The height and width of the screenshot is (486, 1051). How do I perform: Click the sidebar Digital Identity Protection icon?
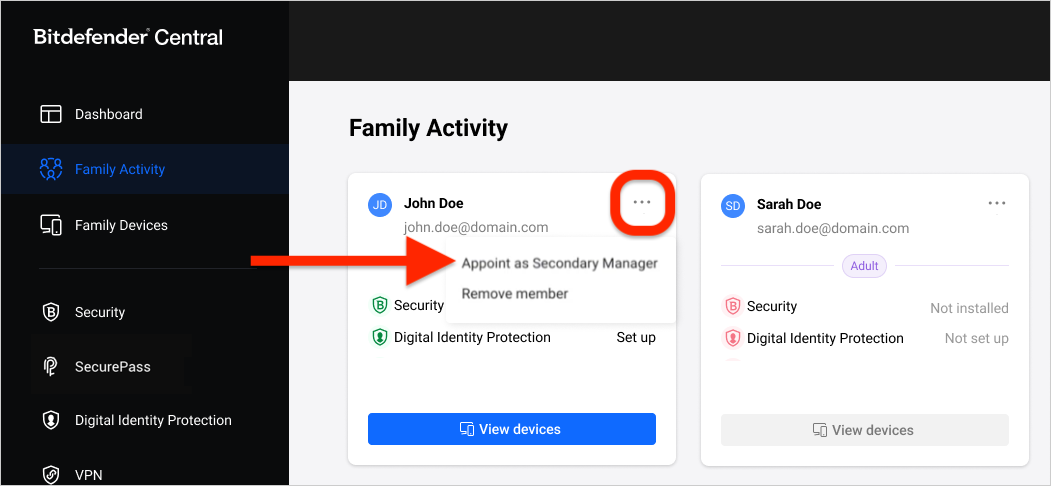click(51, 420)
